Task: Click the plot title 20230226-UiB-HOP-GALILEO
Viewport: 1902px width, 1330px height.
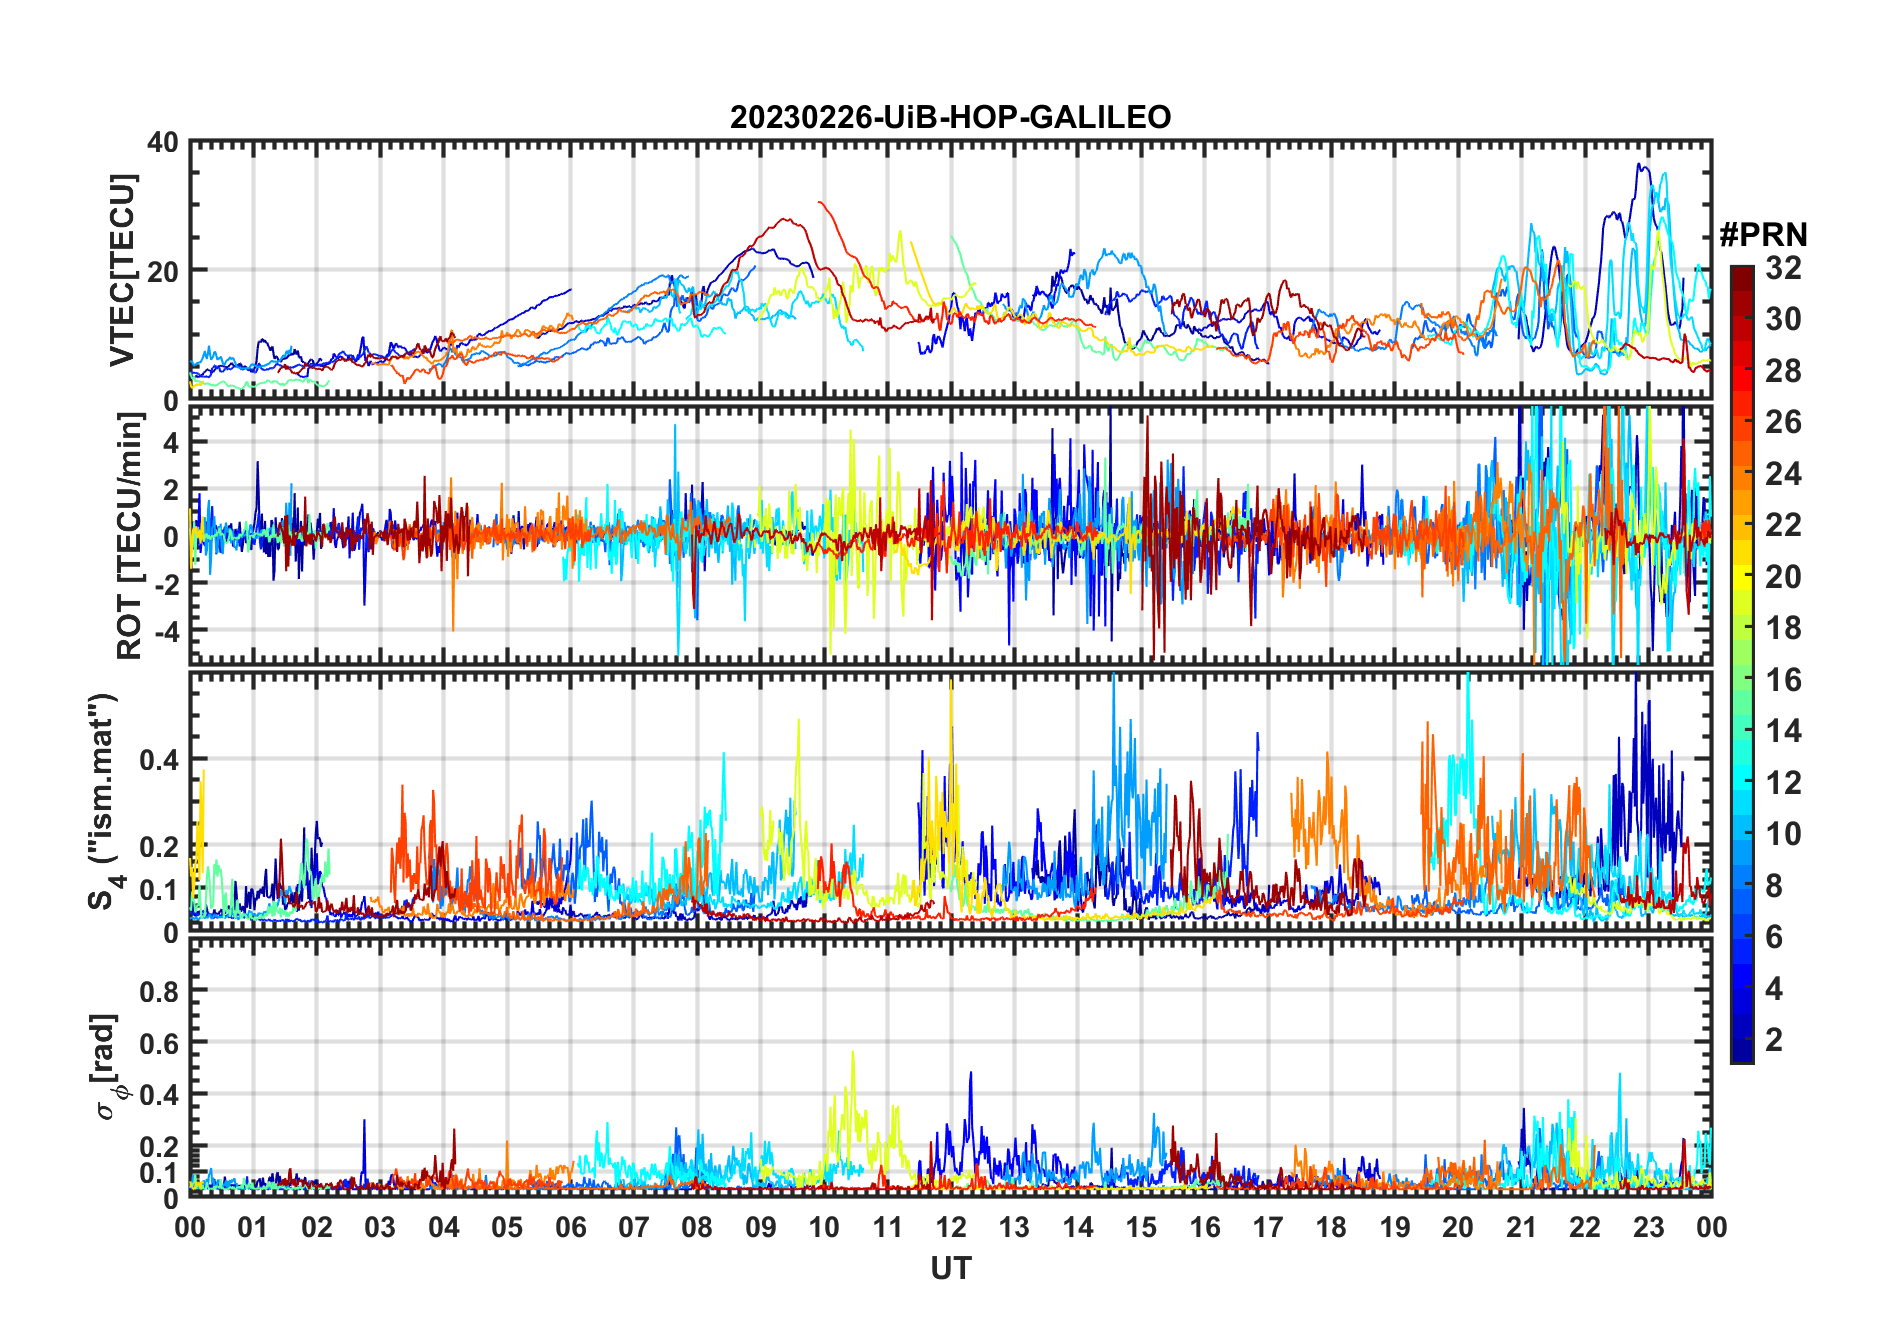Action: point(950,117)
